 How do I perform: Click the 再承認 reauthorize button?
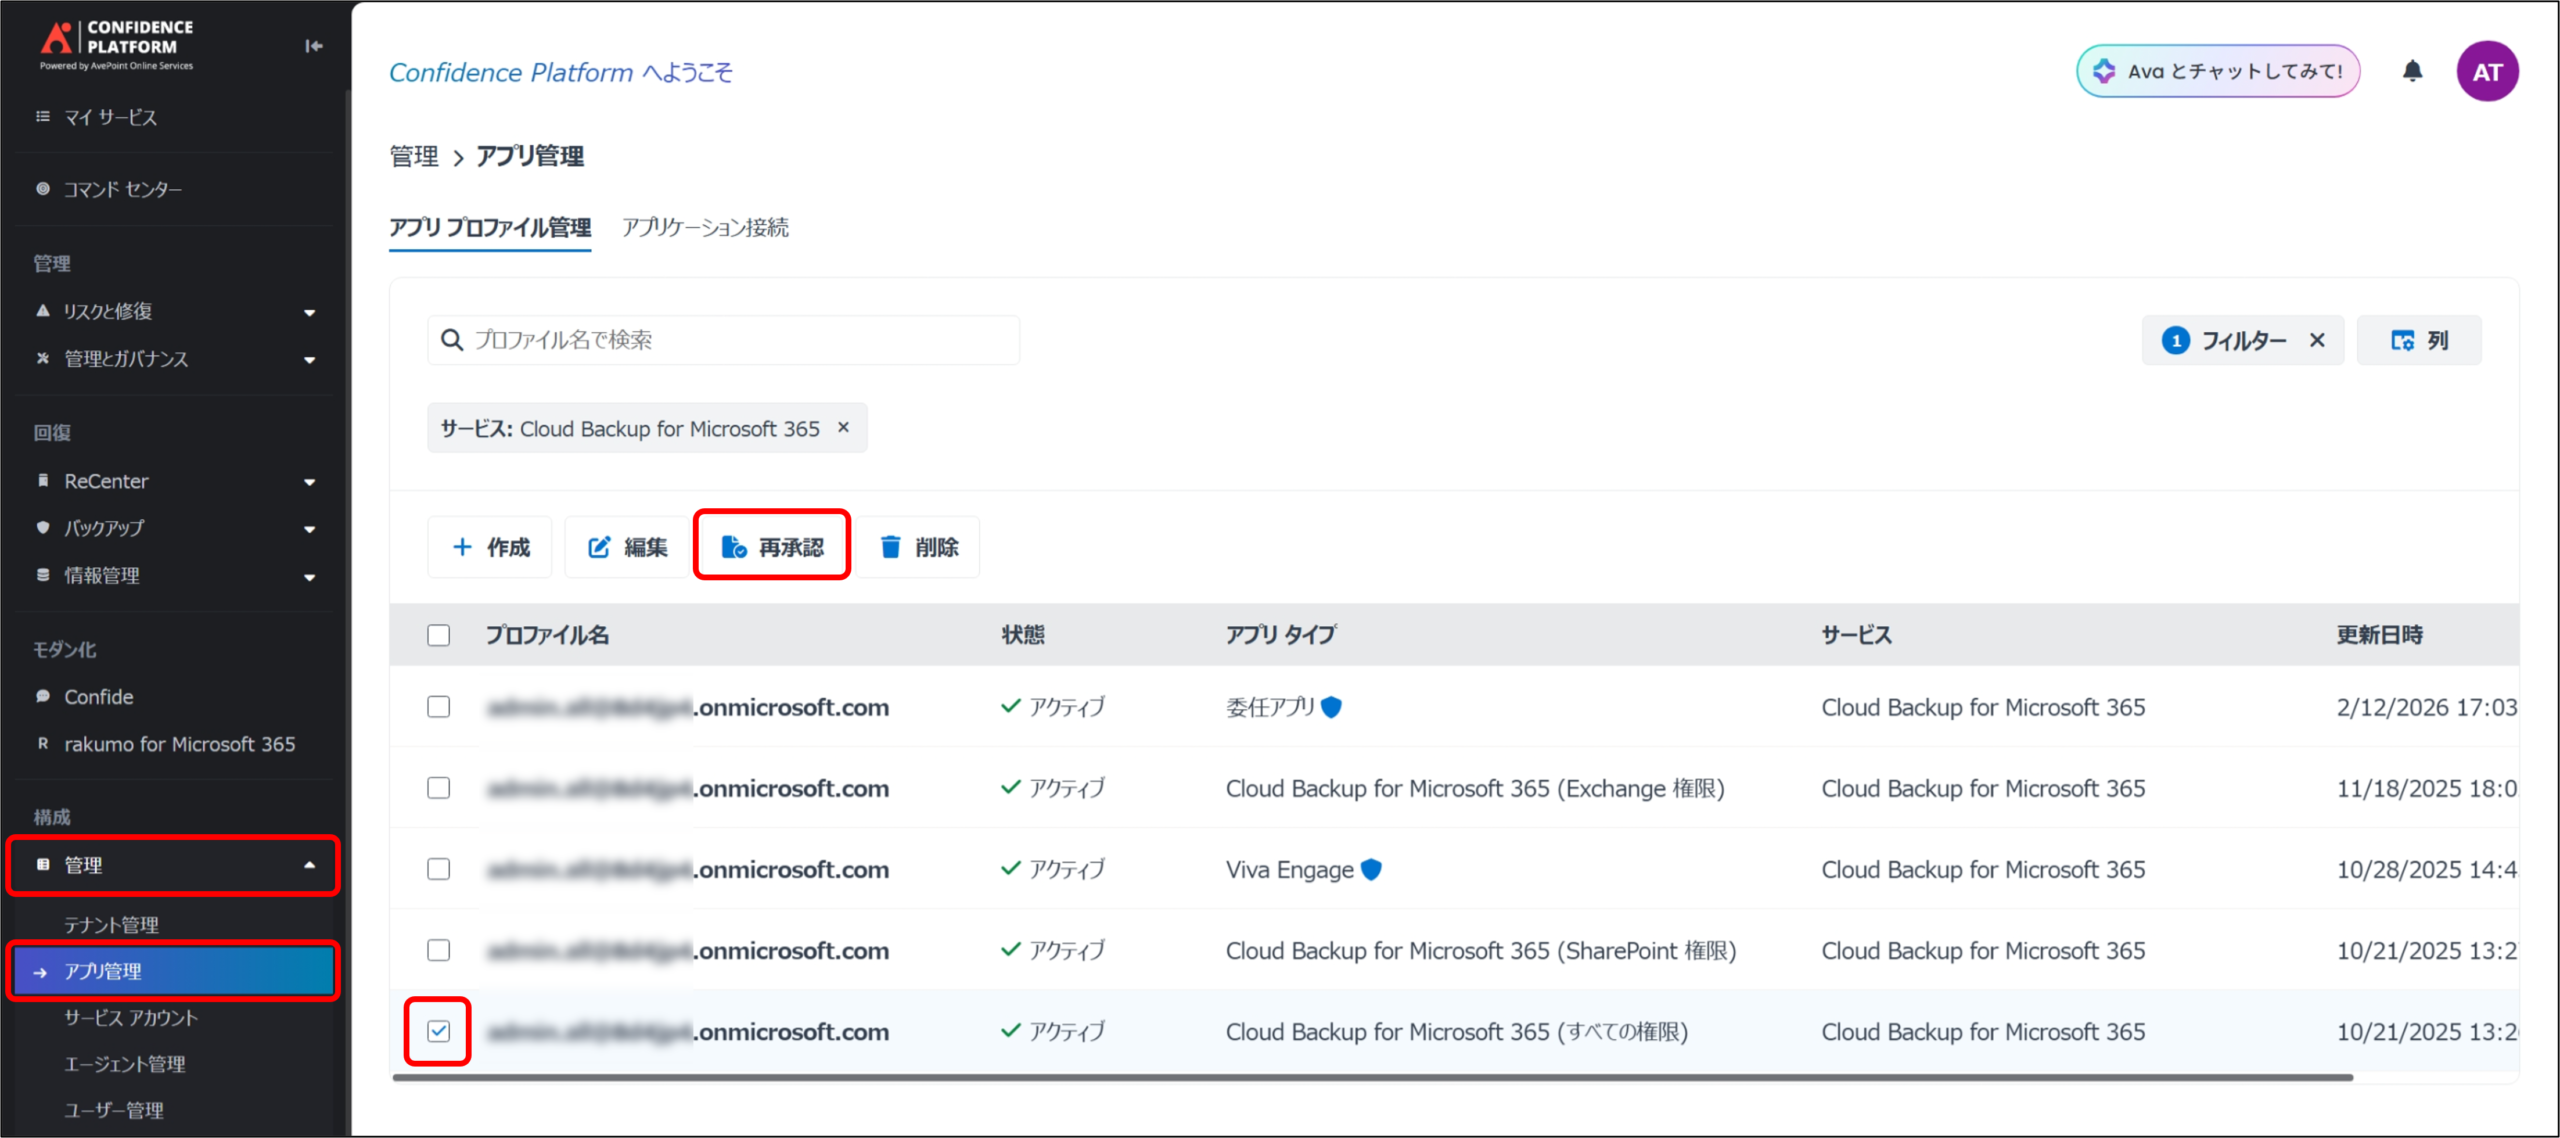point(772,547)
